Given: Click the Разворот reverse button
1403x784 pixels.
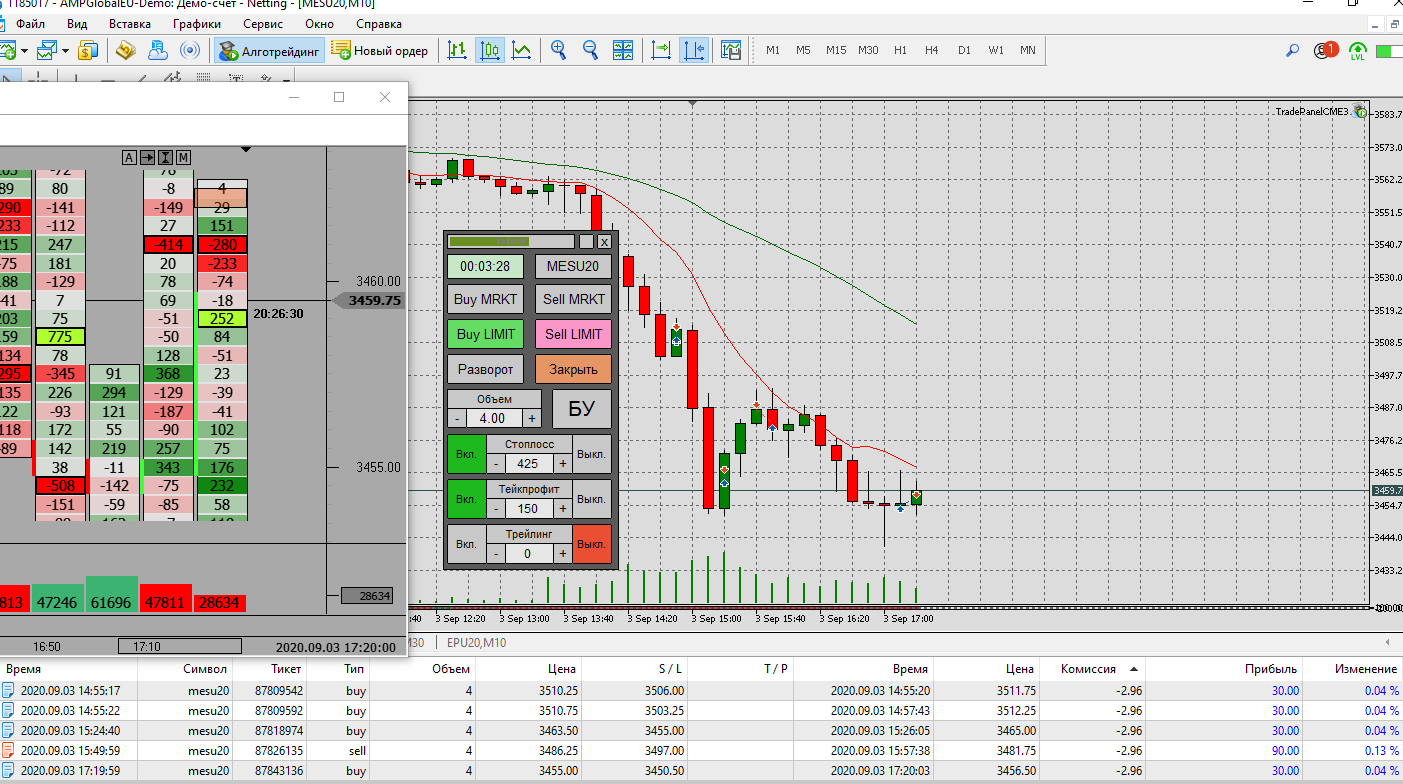Looking at the screenshot, I should (x=485, y=369).
